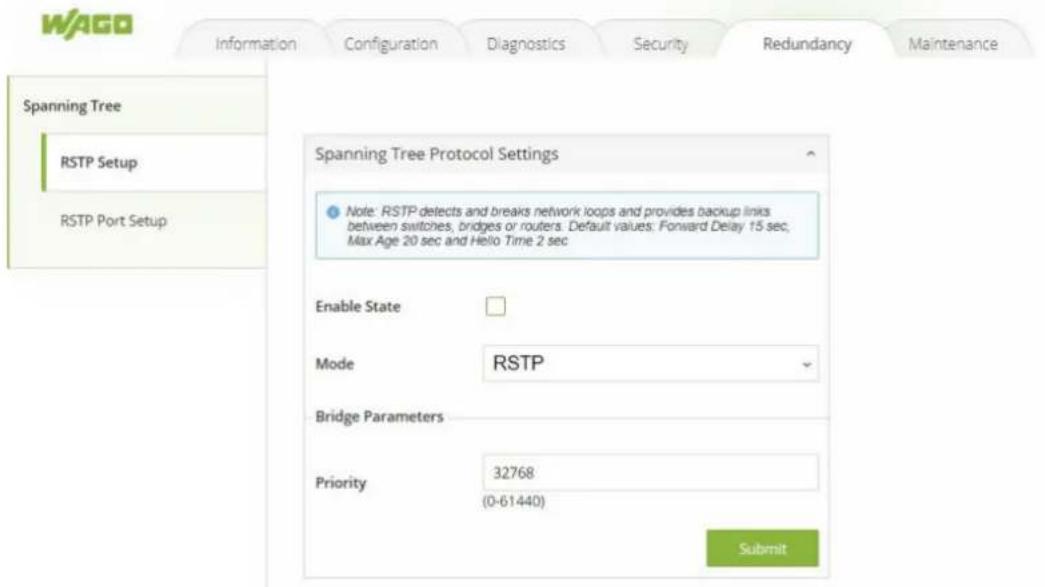The image size is (1045, 587).
Task: Open the Maintenance tab
Action: [x=953, y=44]
